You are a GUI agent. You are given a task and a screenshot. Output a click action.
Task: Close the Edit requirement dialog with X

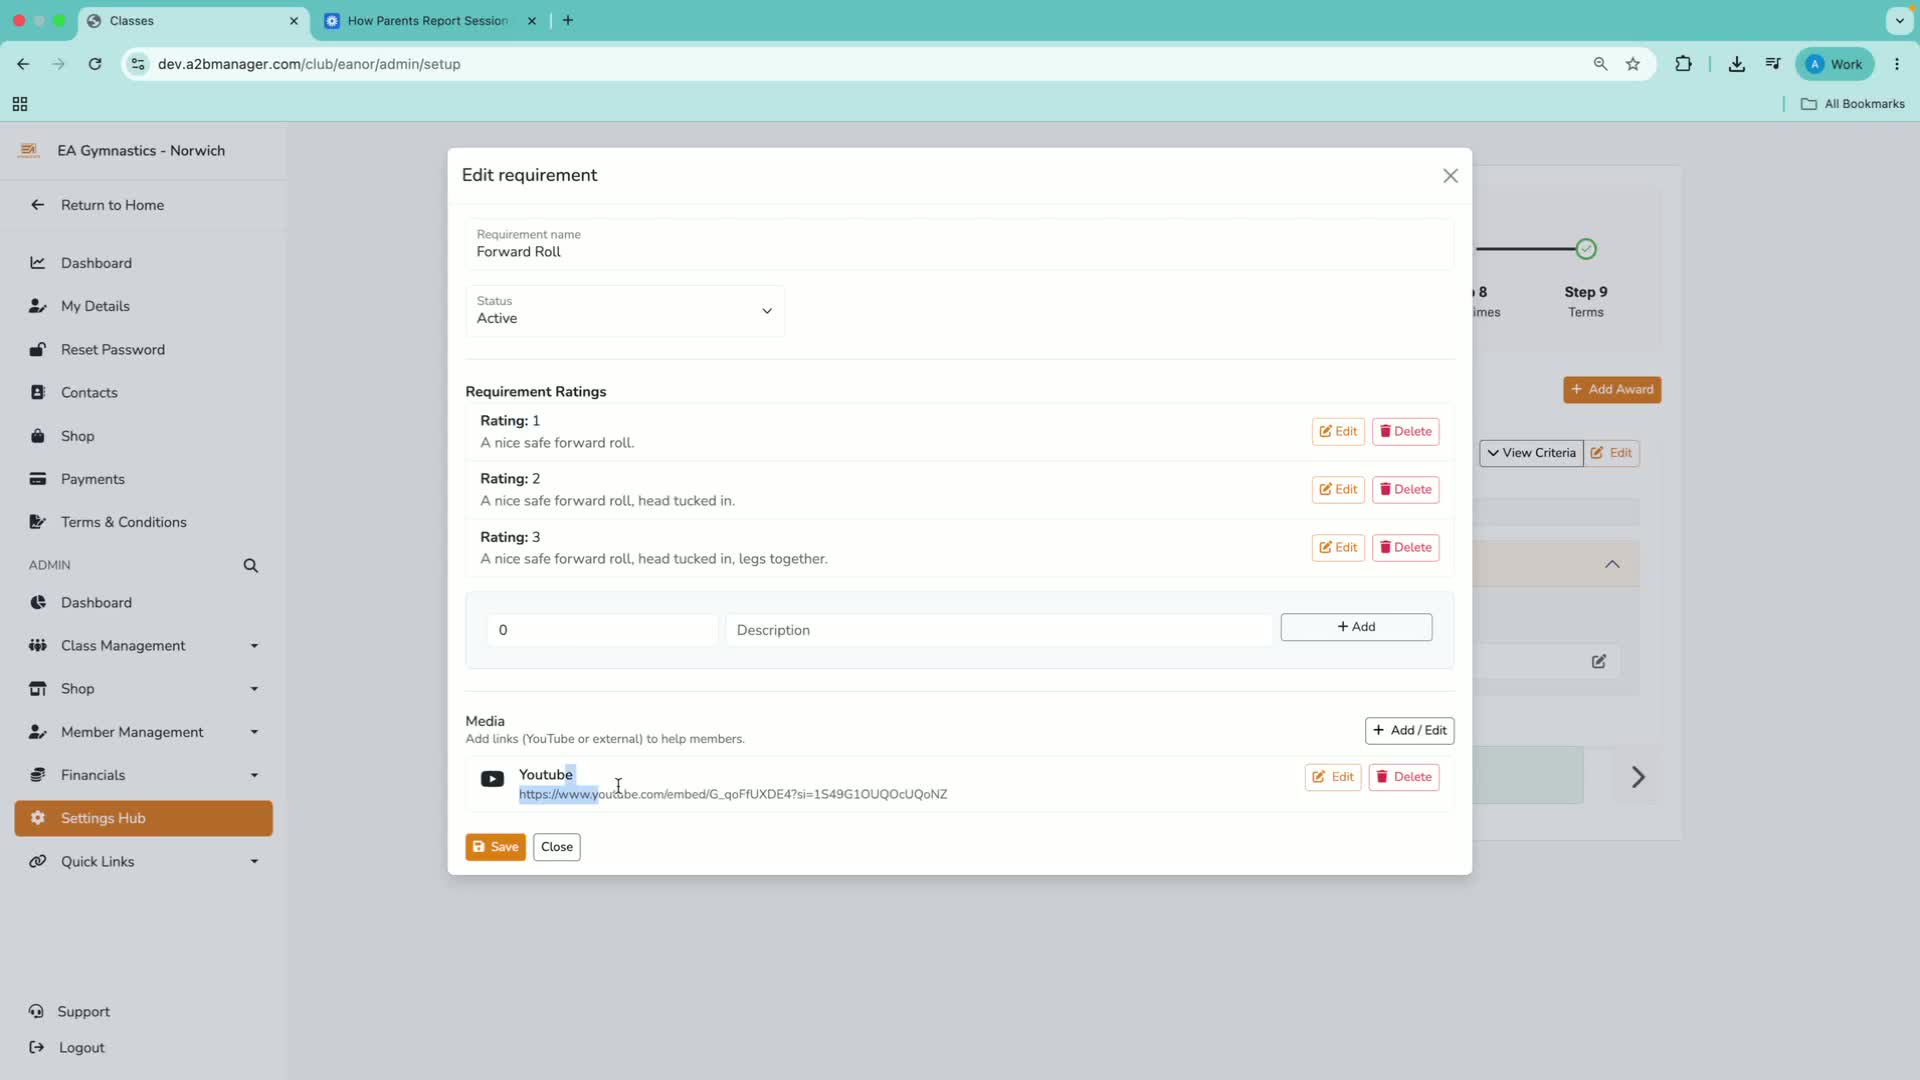click(x=1450, y=176)
